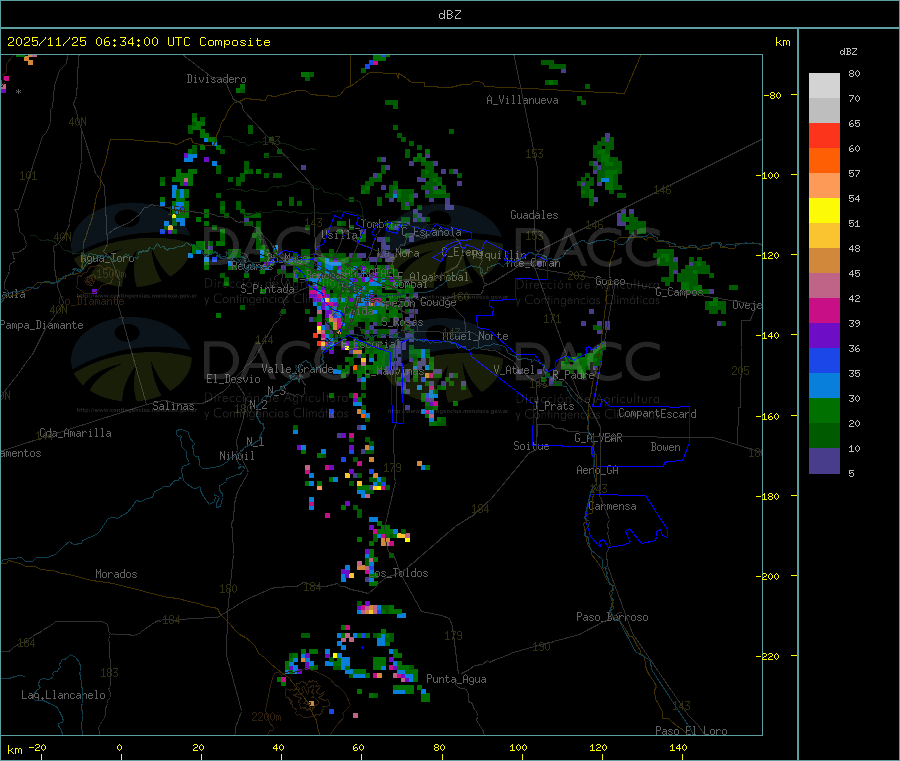Click the dBZ title in top bar
Image resolution: width=900 pixels, height=761 pixels.
click(449, 15)
